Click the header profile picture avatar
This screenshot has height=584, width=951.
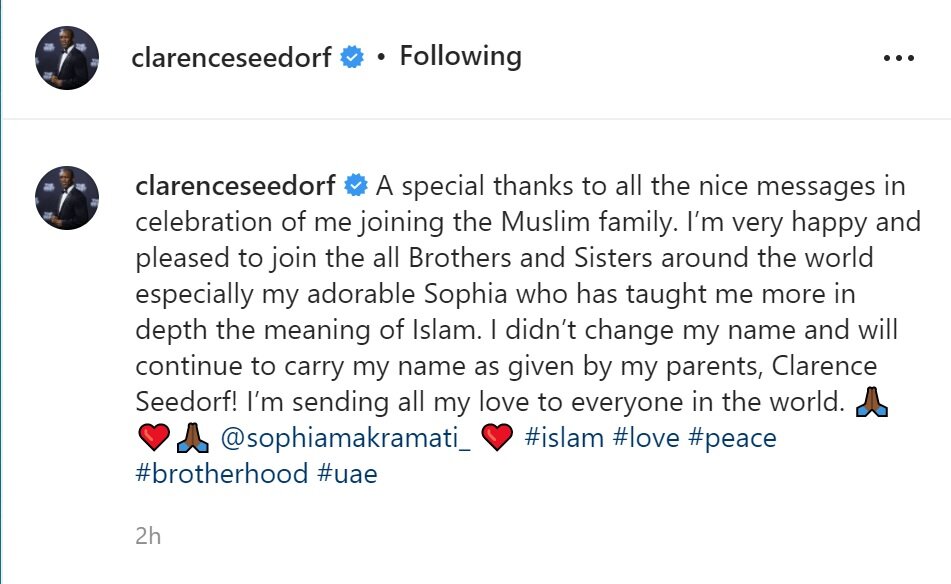coord(67,58)
